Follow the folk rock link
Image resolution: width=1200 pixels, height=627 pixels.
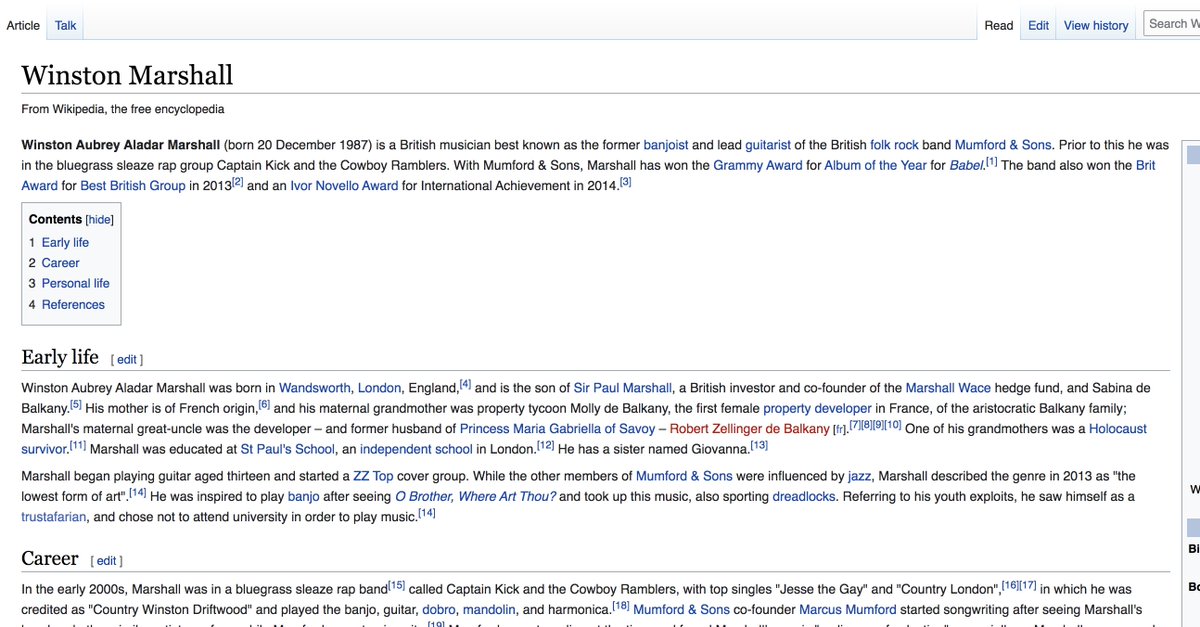click(x=892, y=145)
